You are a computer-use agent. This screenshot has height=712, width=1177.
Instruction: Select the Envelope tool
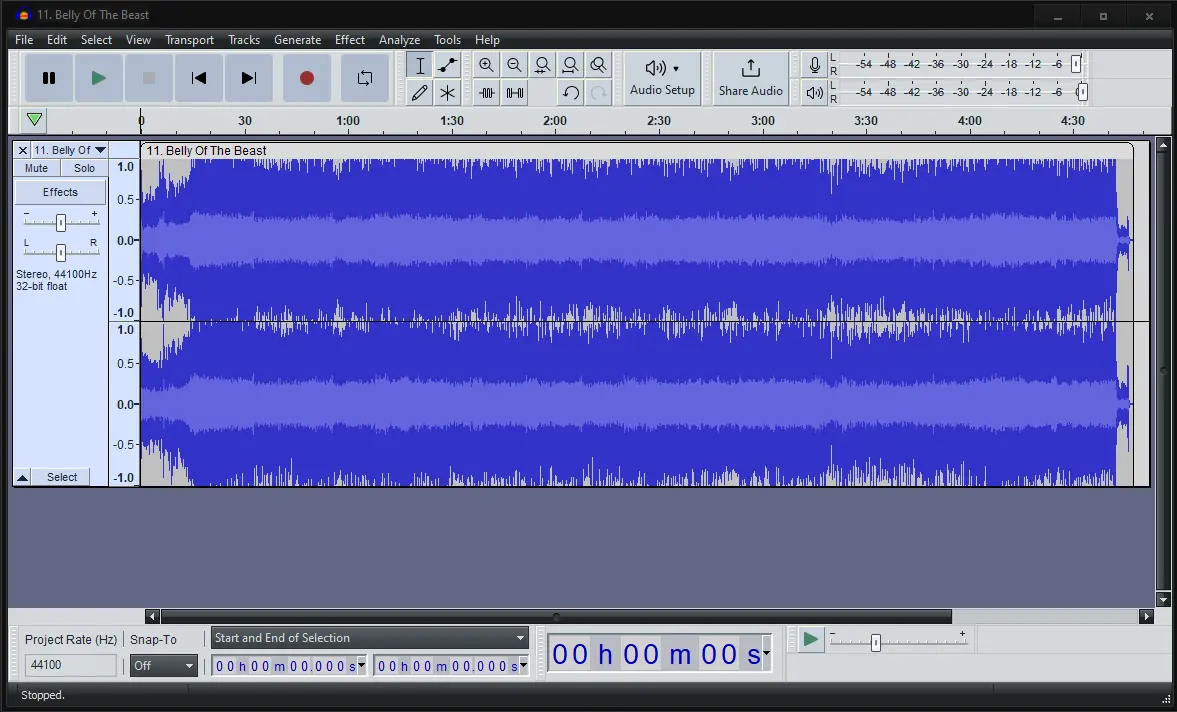447,65
